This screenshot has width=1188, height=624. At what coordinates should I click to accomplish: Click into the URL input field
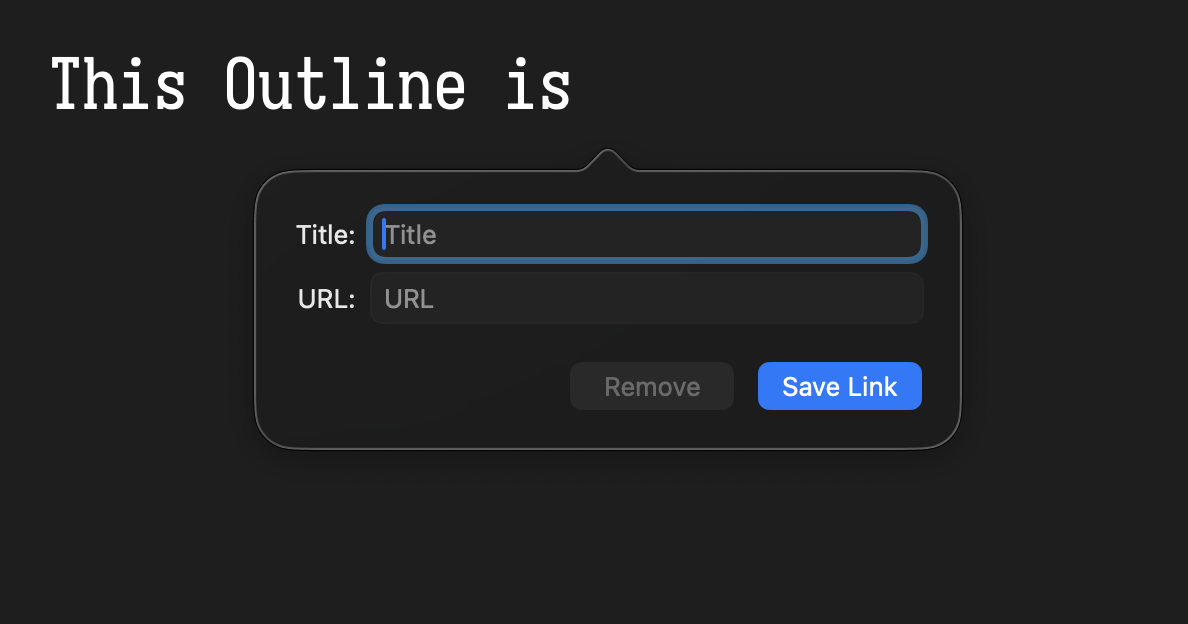pyautogui.click(x=646, y=299)
